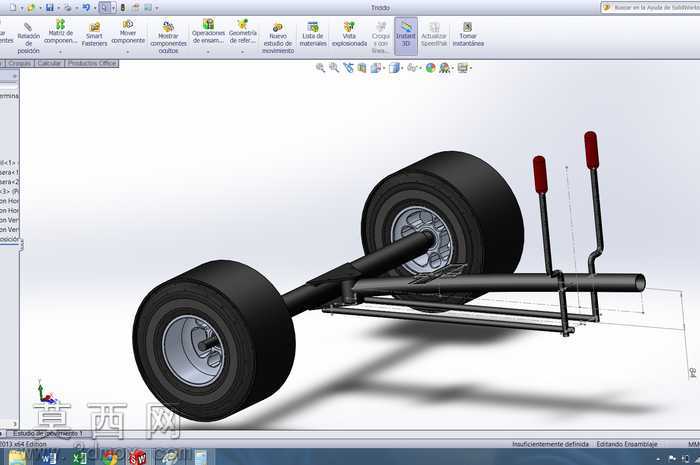Open Word from the Windows taskbar
Viewport: 700px width, 465px height.
[48, 457]
